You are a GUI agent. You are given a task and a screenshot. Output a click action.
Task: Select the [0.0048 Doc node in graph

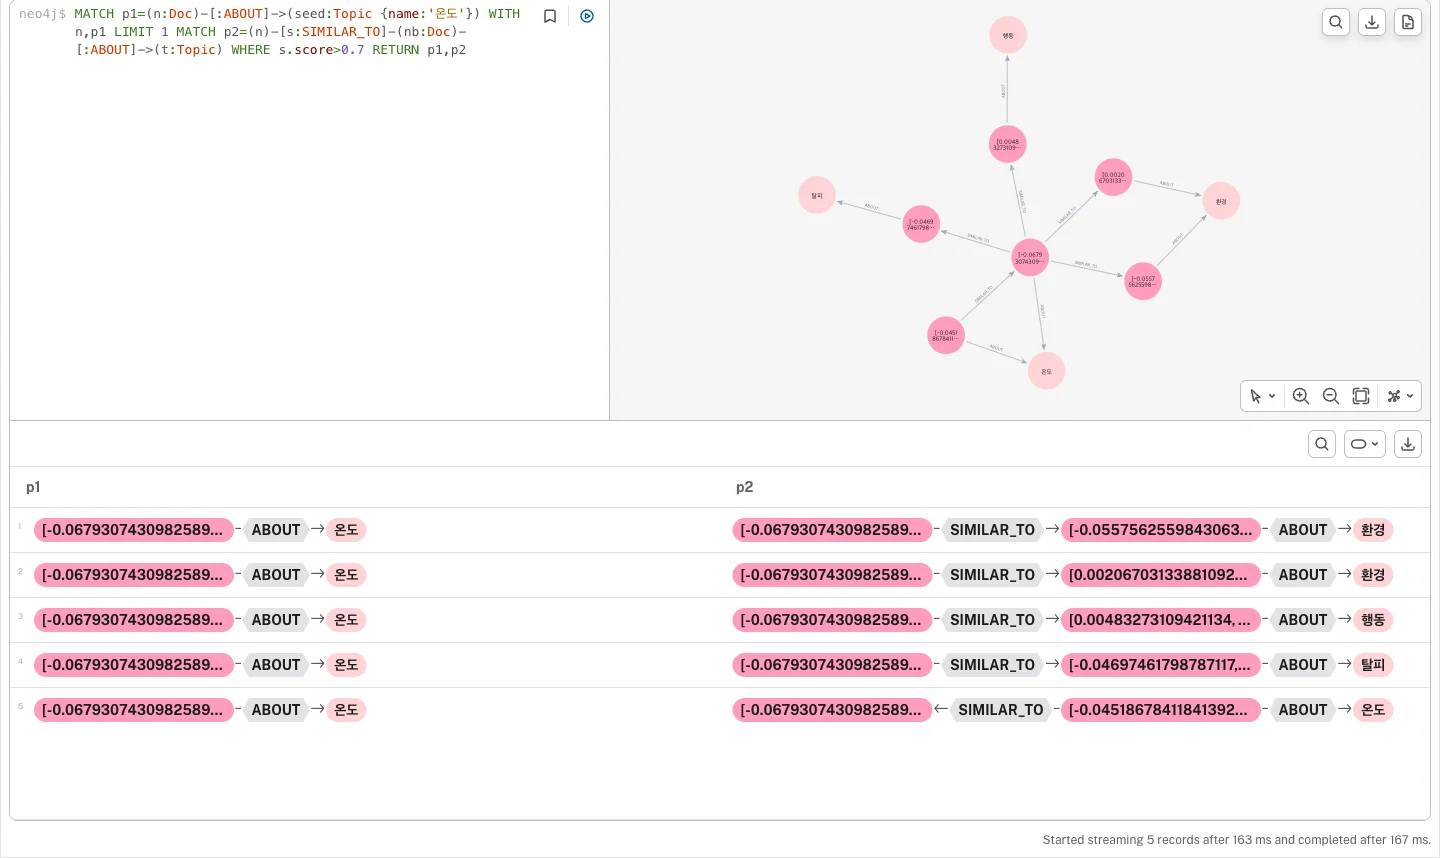[1008, 144]
